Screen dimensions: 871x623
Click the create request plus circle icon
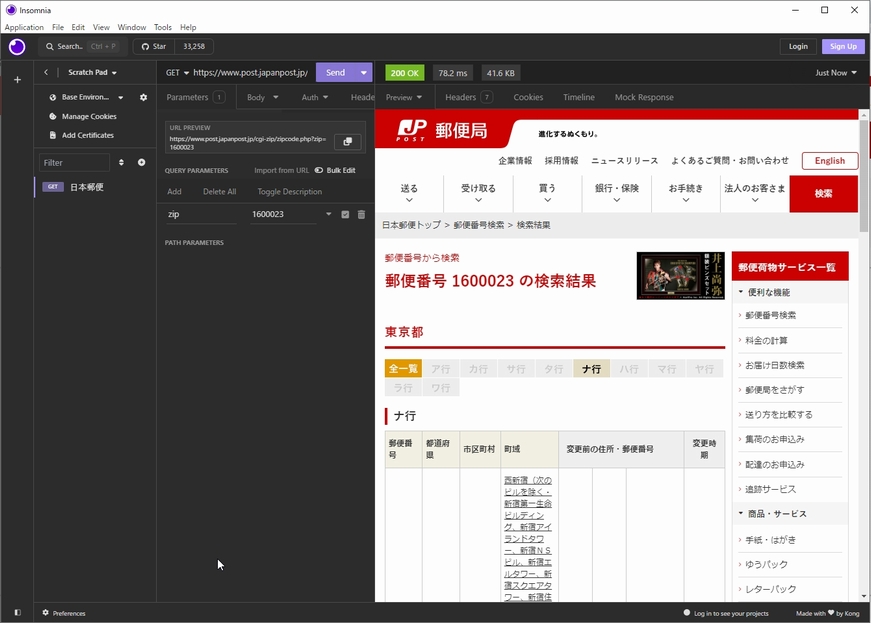[142, 162]
